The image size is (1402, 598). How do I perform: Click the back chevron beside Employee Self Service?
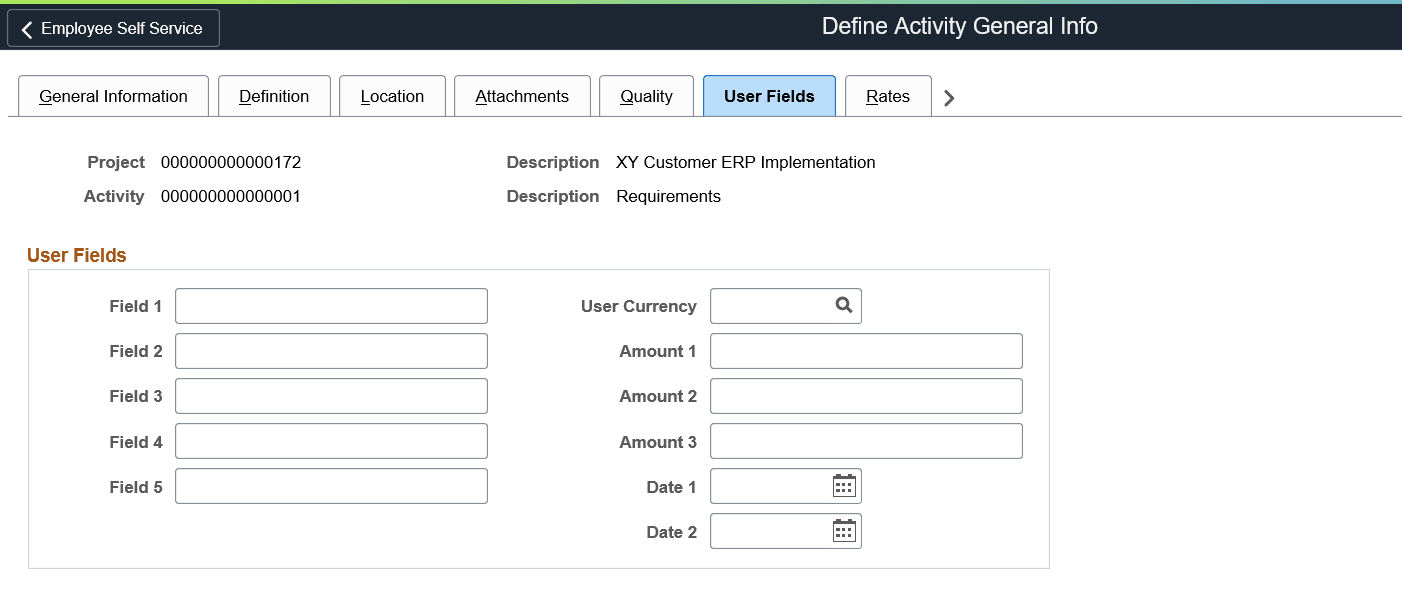[27, 28]
